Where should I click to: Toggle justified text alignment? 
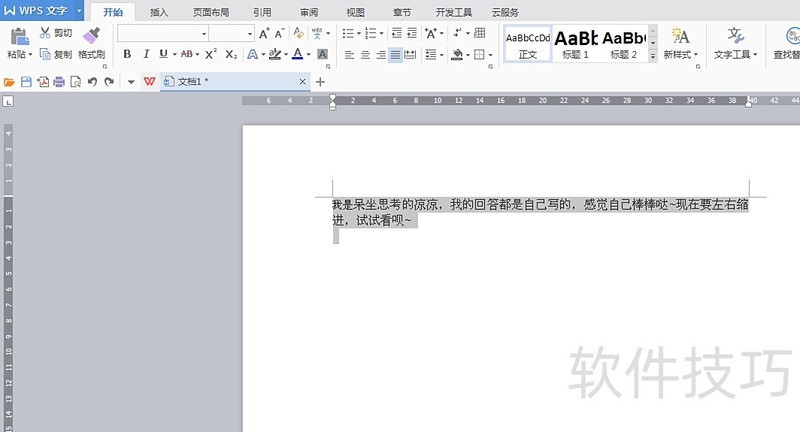point(396,54)
